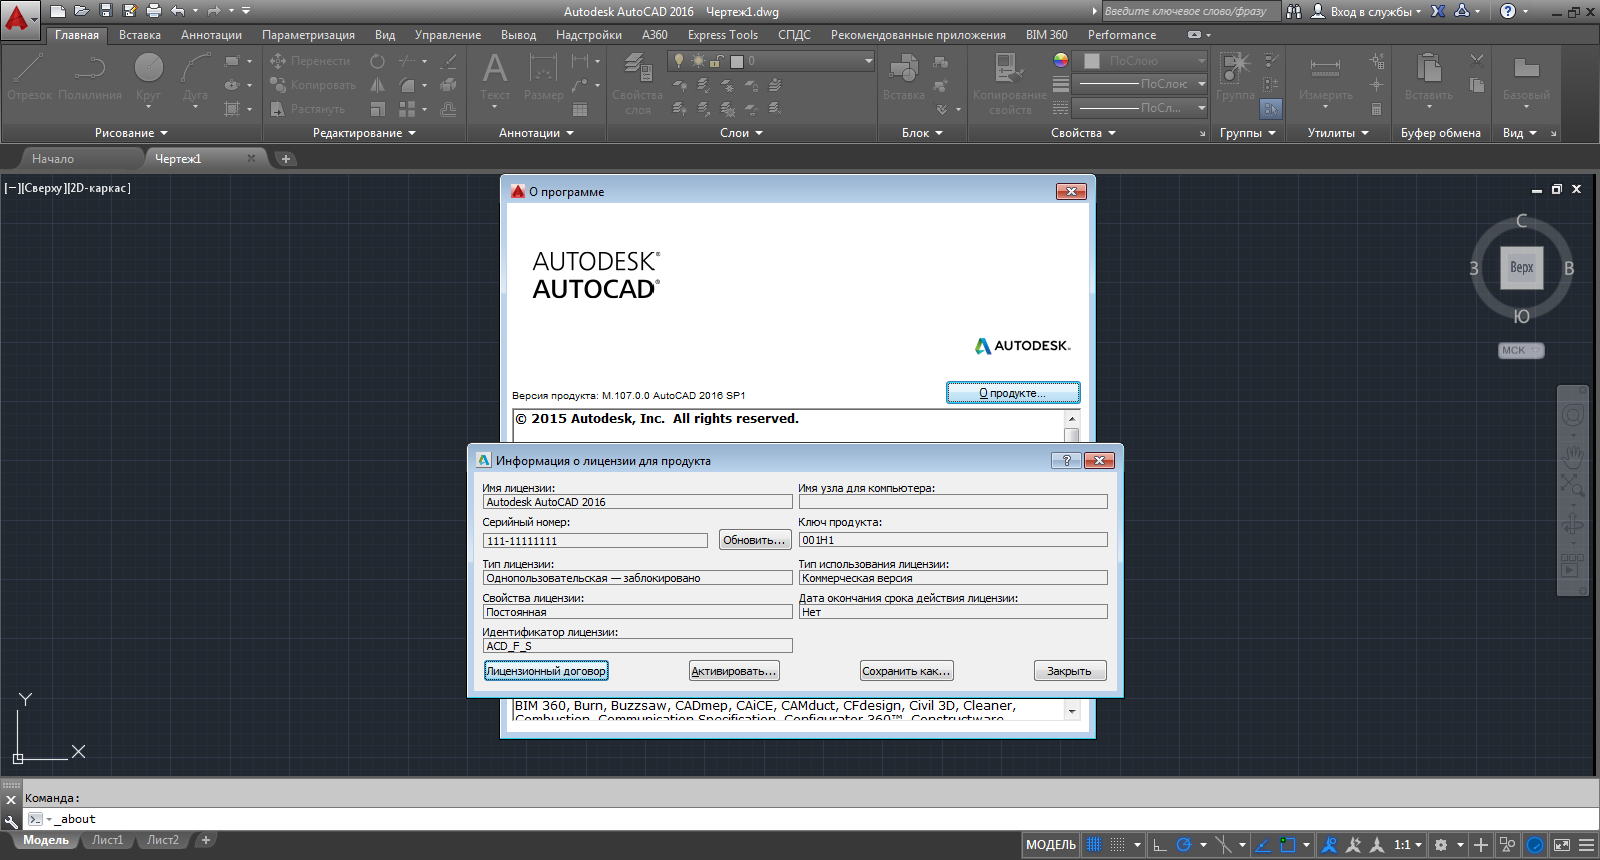The height and width of the screenshot is (860, 1600).
Task: Click the New drawing icon in quick access toolbar
Action: click(x=58, y=11)
